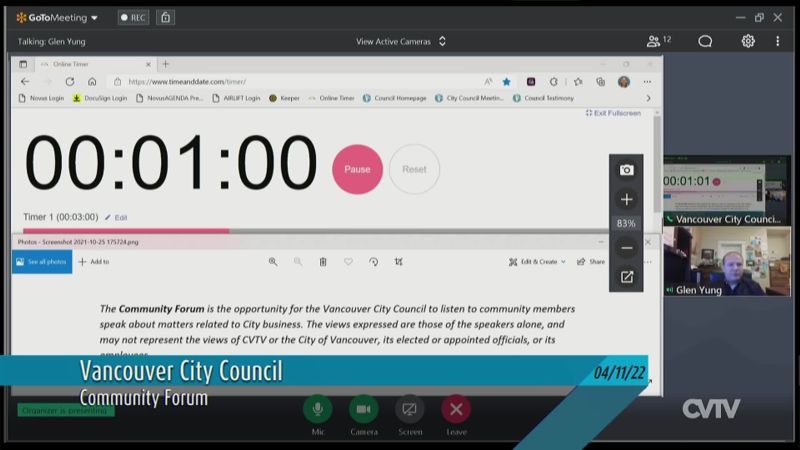Take a screenshot with camera icon
The width and height of the screenshot is (800, 450).
[627, 170]
